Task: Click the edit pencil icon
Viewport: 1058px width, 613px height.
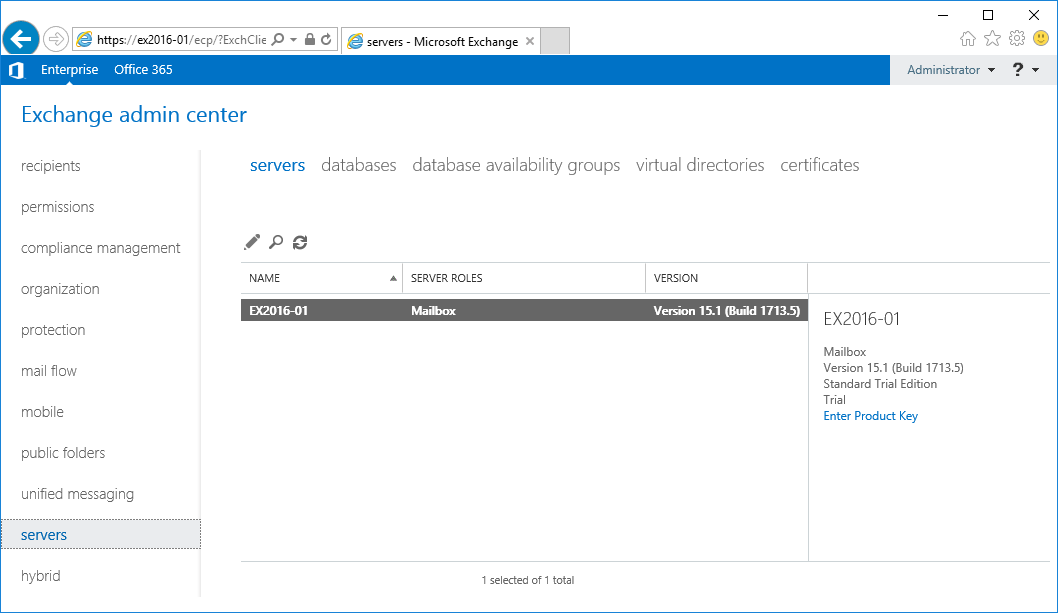Action: [x=252, y=242]
